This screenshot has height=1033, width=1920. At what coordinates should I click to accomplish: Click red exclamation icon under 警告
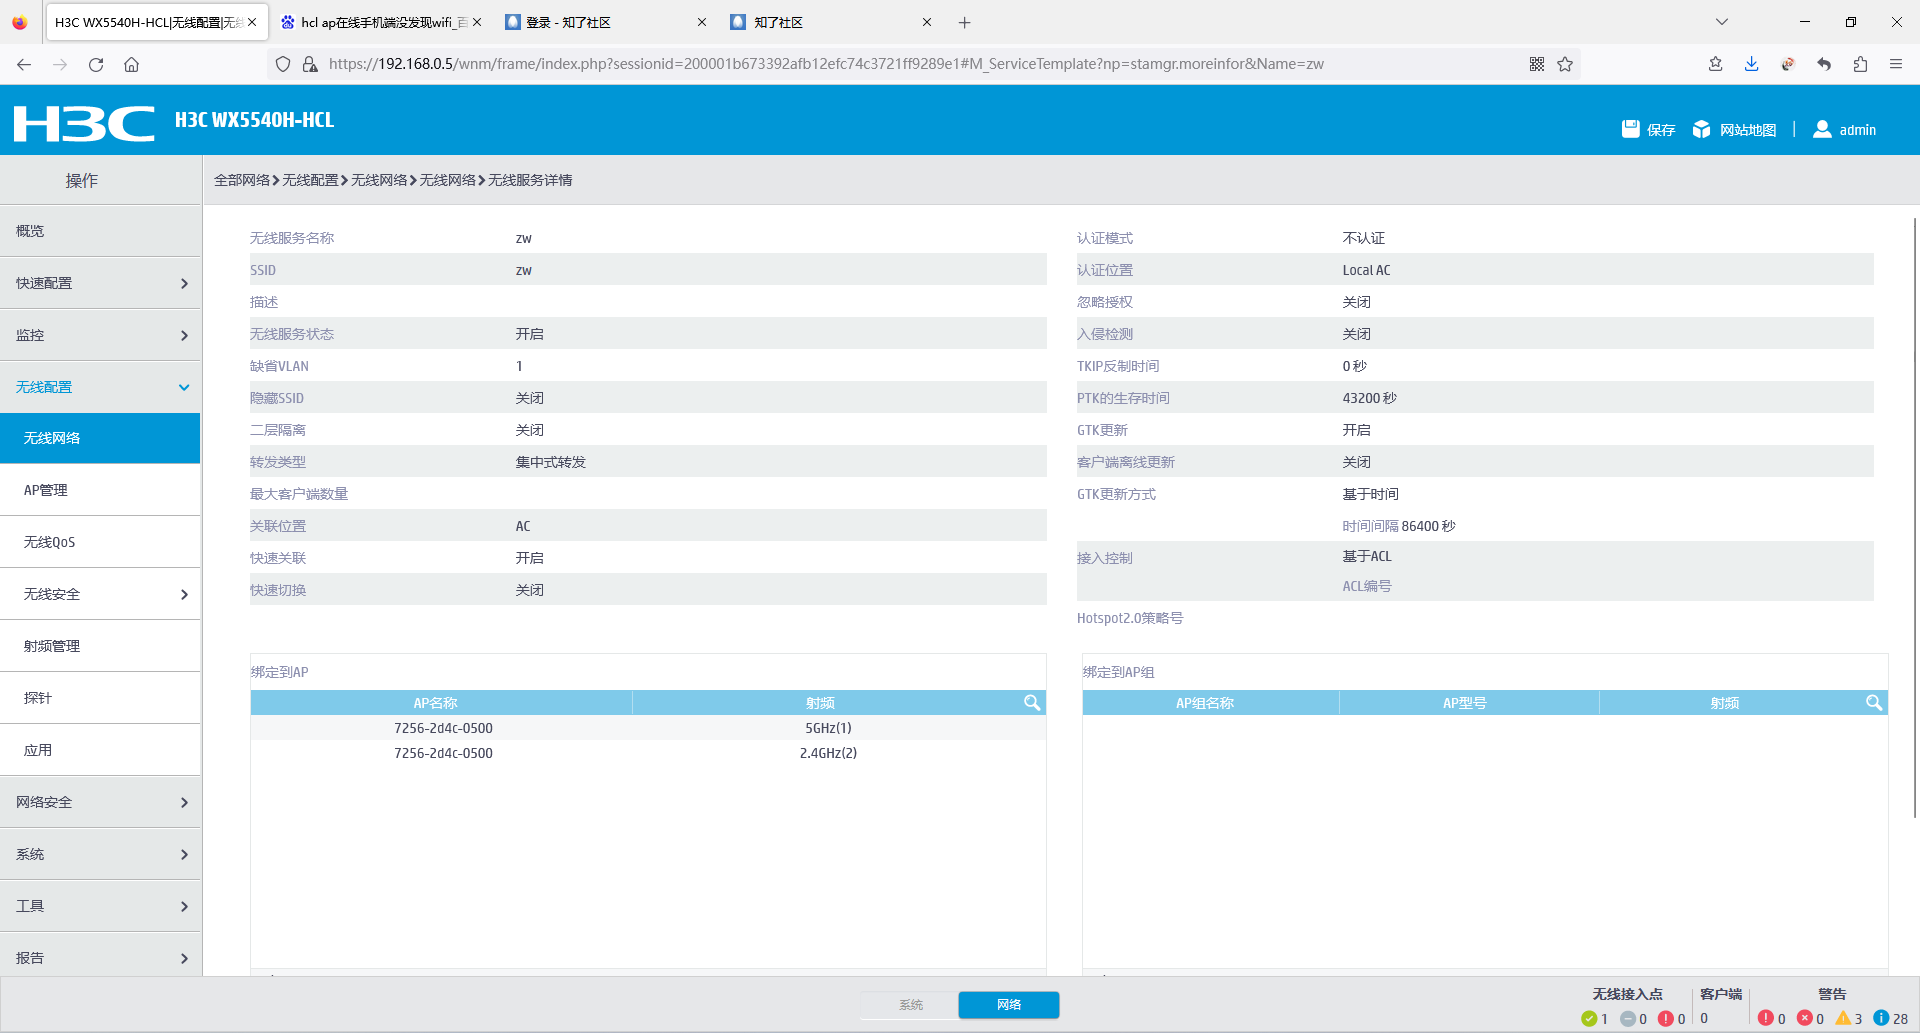(1766, 1019)
